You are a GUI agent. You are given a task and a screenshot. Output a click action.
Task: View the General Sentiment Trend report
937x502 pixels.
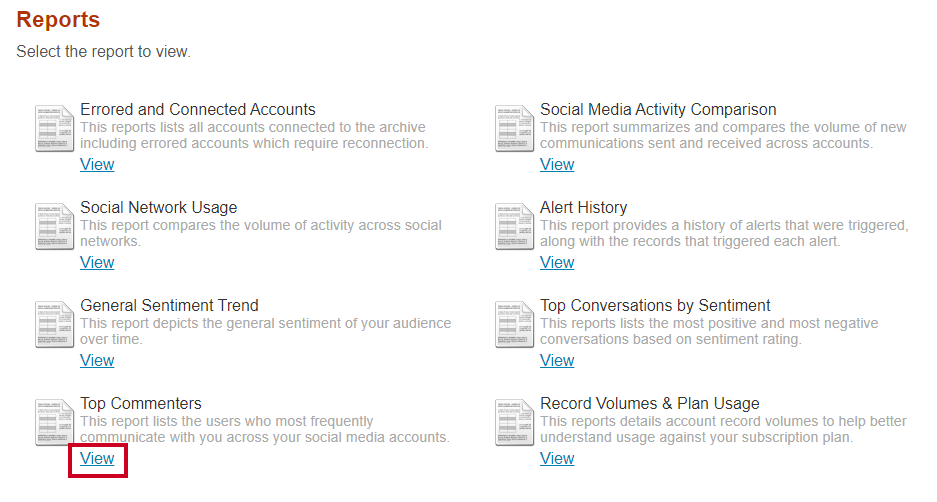click(x=97, y=360)
